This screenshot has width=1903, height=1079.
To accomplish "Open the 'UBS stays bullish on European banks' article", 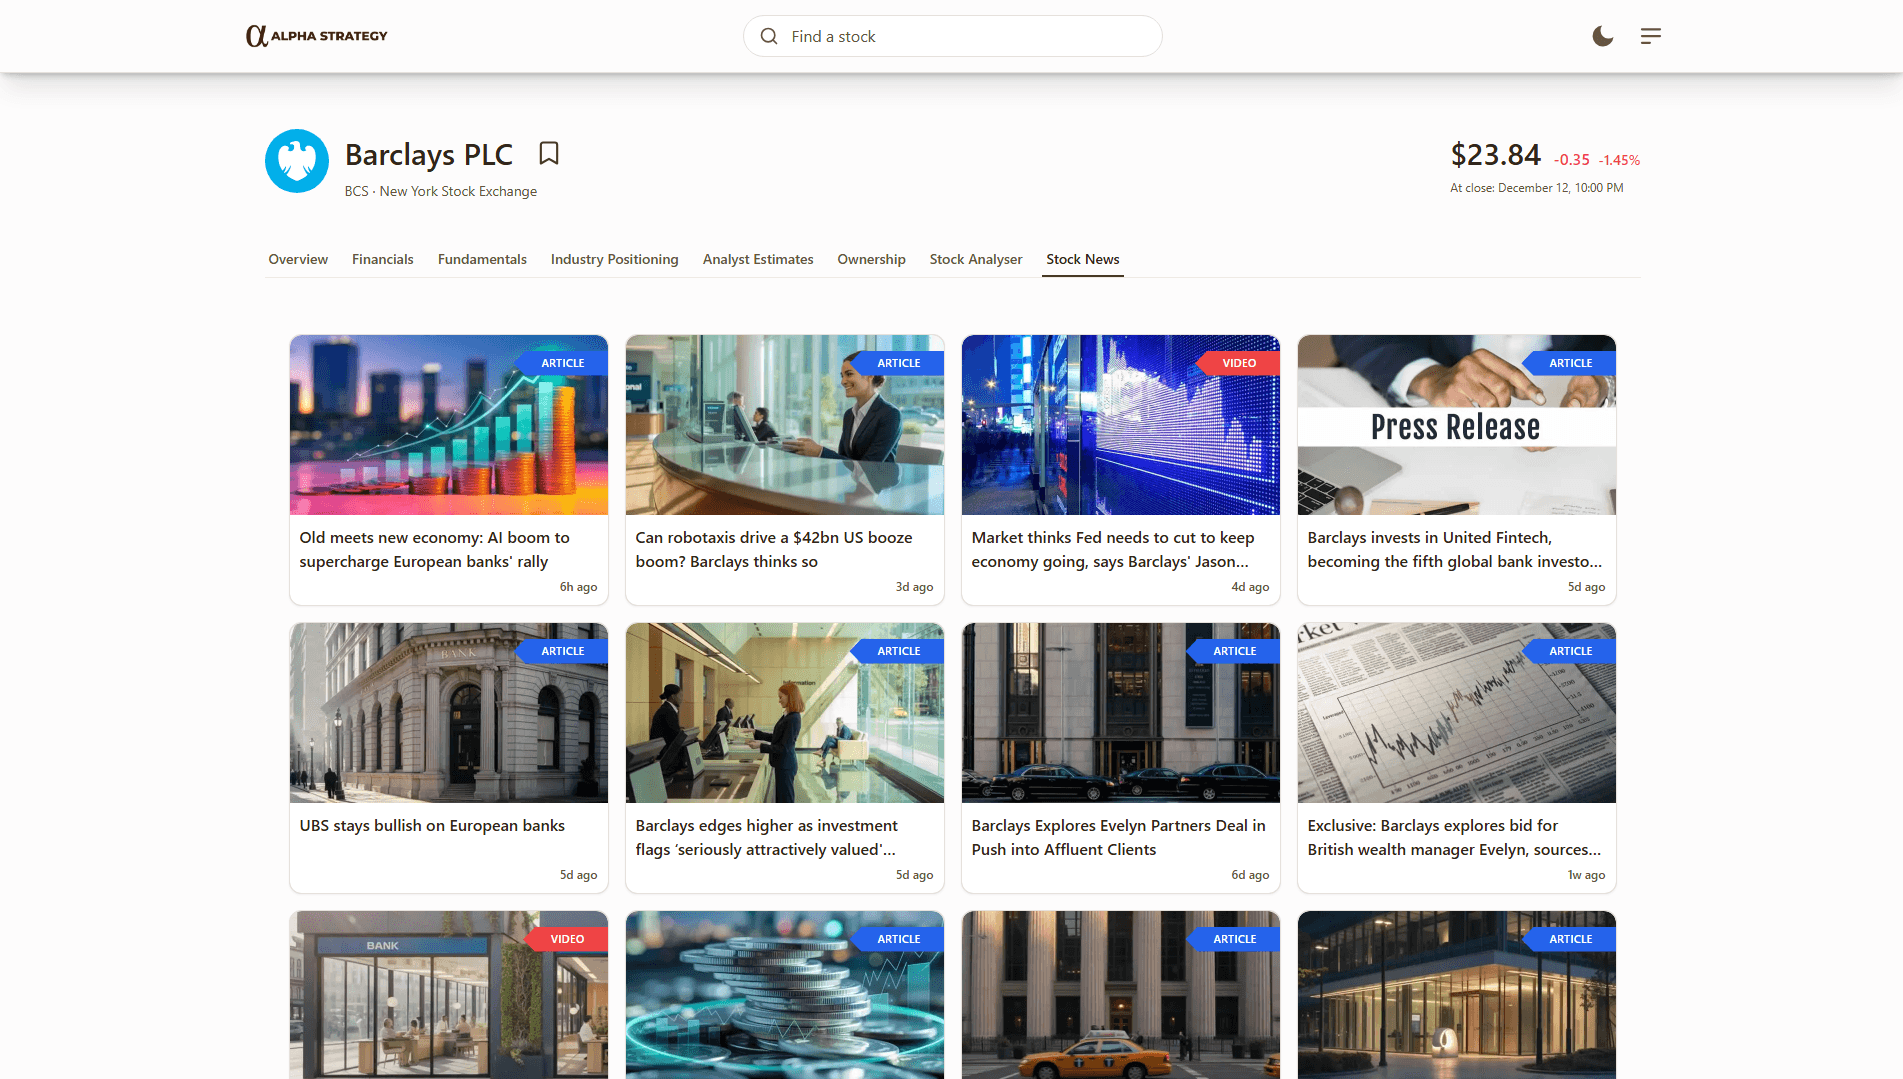I will [x=432, y=825].
